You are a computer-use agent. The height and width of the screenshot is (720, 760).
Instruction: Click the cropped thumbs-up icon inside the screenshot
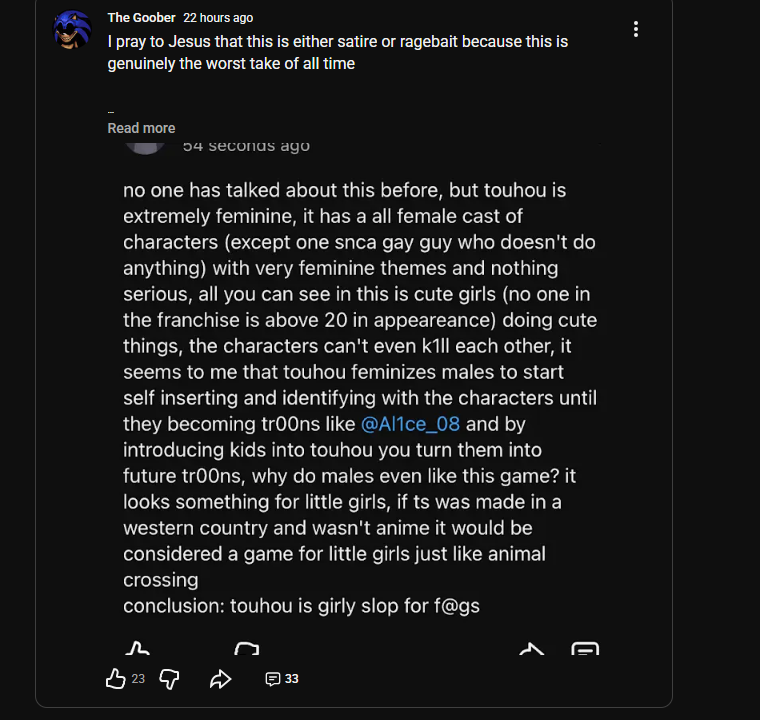[138, 648]
